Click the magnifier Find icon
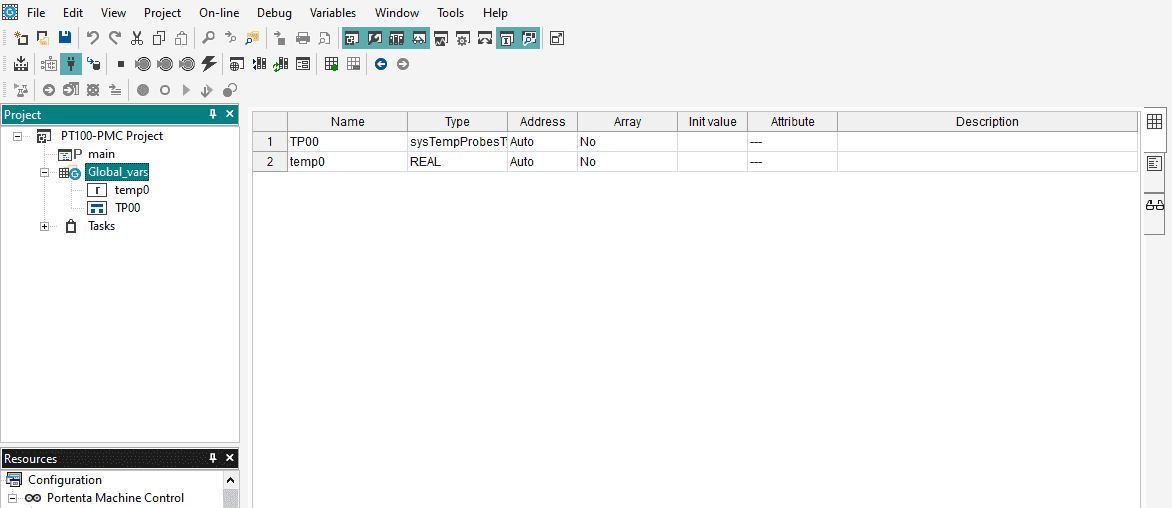 tap(208, 38)
